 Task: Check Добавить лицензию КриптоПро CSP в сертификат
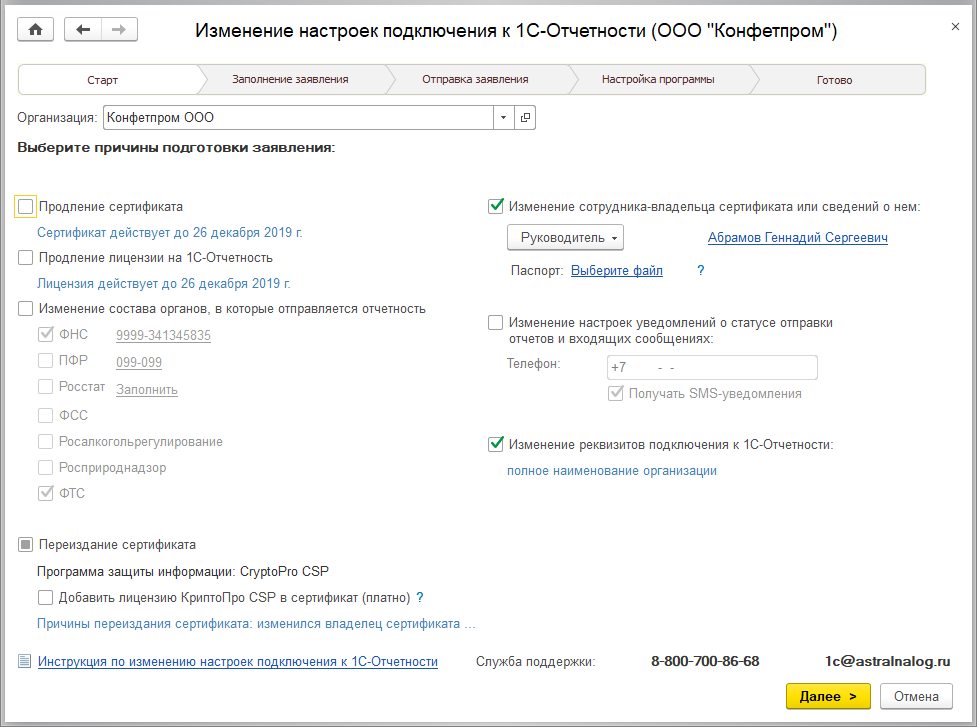45,597
